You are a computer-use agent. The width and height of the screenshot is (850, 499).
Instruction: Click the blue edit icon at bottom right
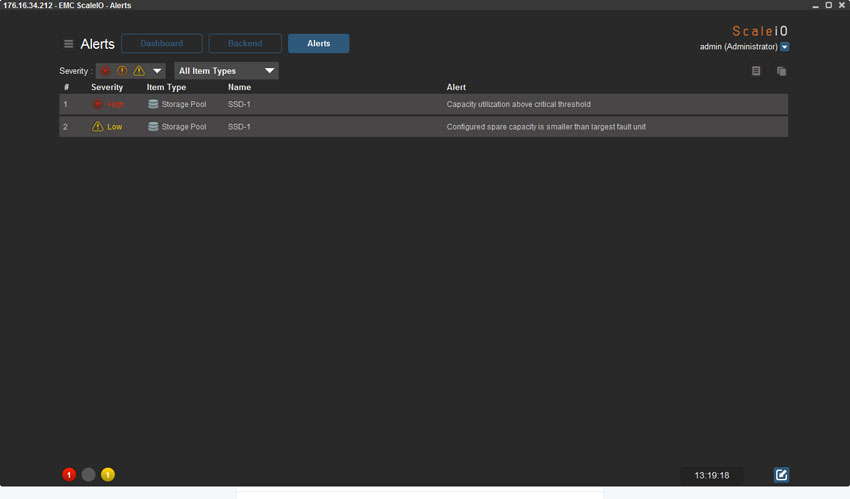click(x=781, y=475)
